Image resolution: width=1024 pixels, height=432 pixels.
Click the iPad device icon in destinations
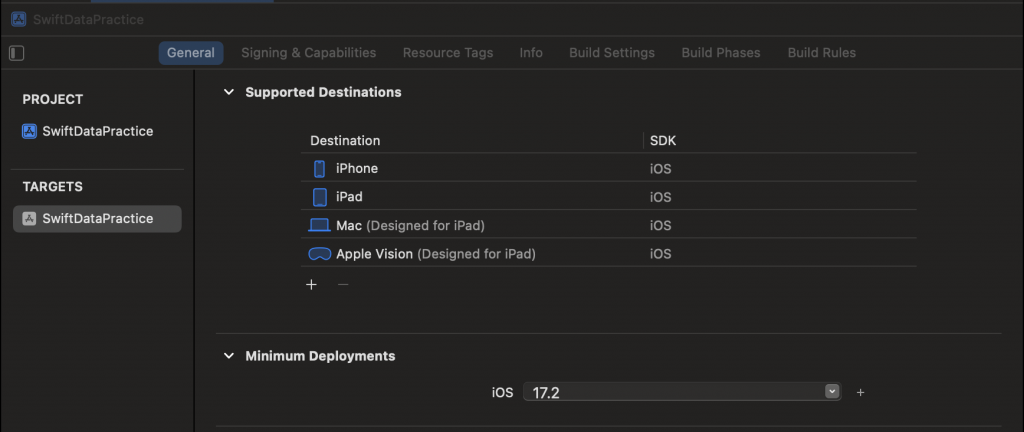click(x=320, y=197)
